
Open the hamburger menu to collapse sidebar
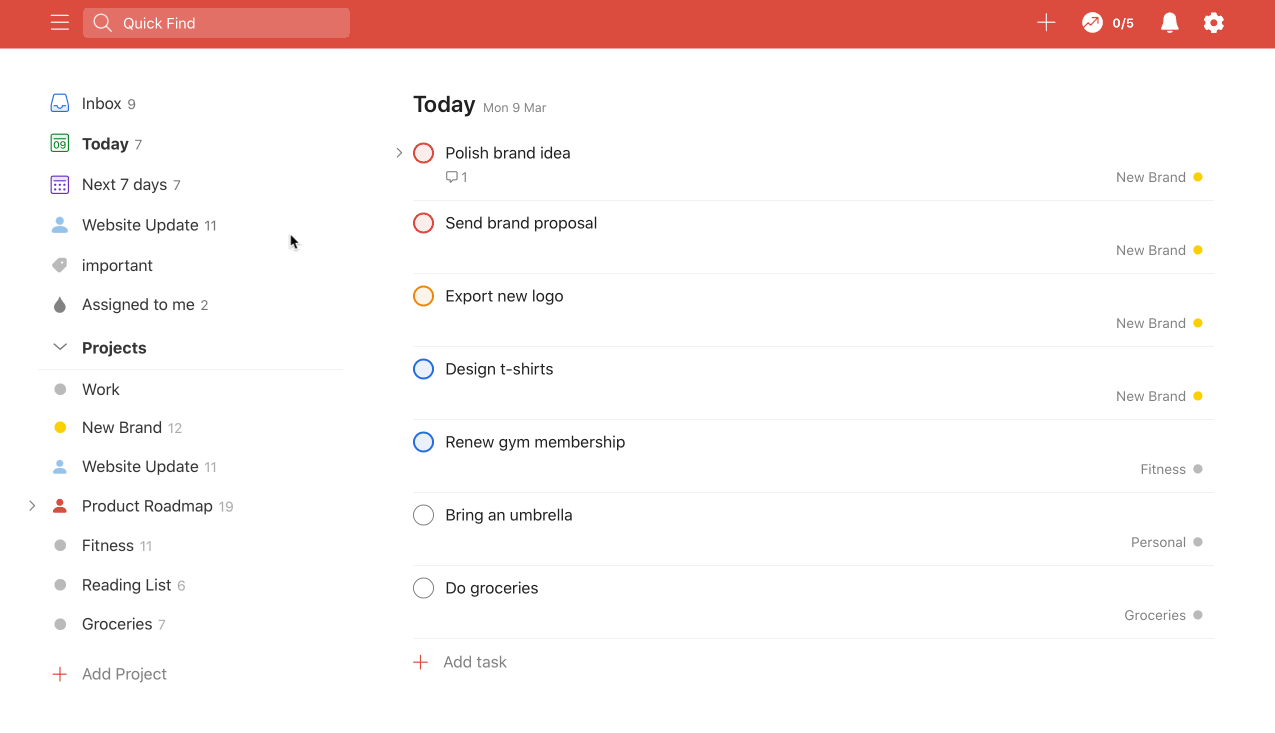pos(60,22)
